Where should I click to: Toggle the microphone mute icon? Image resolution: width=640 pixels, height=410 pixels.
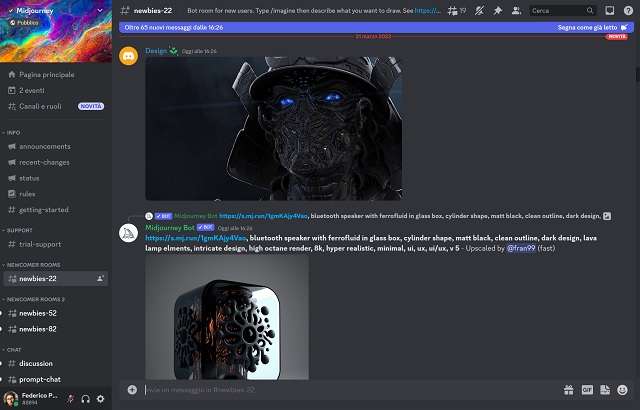tap(71, 399)
